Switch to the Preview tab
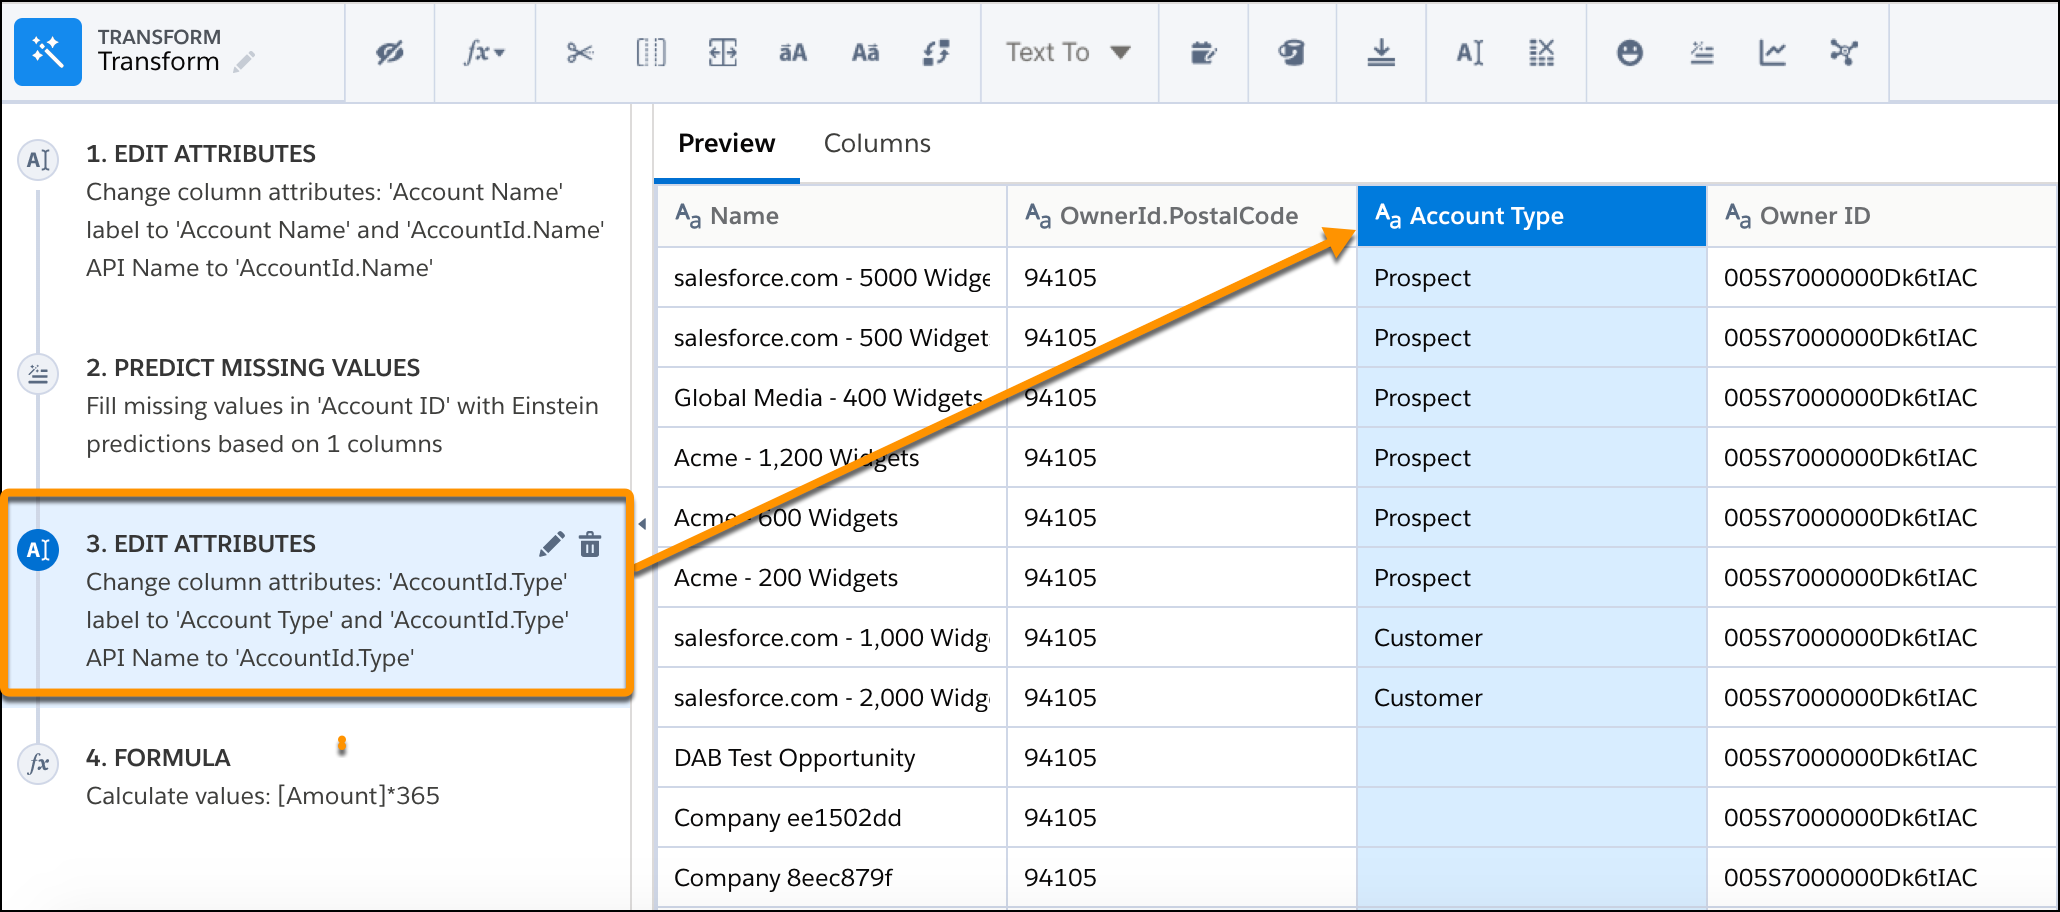The width and height of the screenshot is (2060, 912). 727,143
